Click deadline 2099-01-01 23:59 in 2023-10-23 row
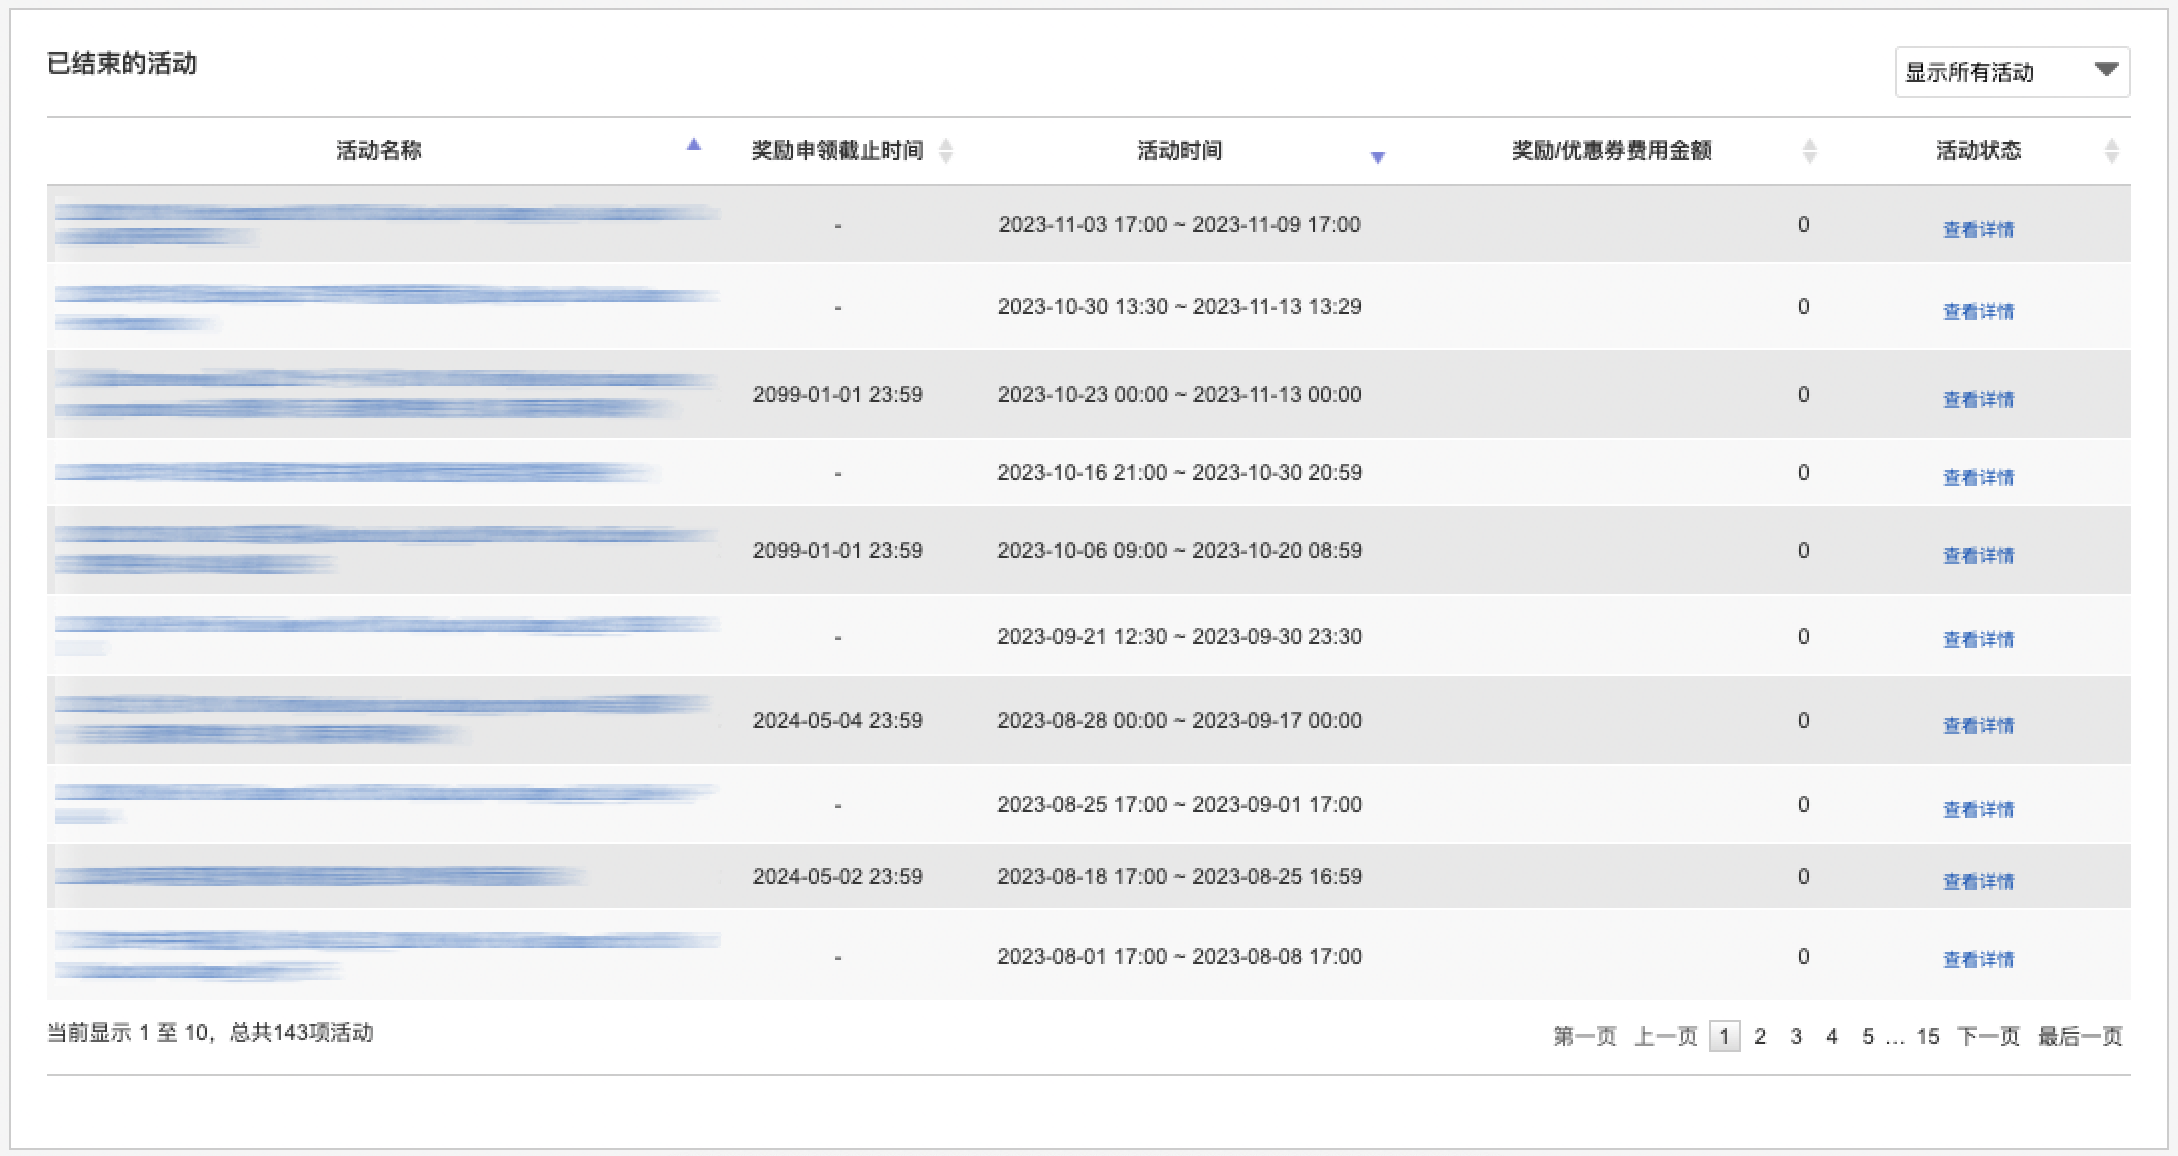2178x1156 pixels. (838, 394)
